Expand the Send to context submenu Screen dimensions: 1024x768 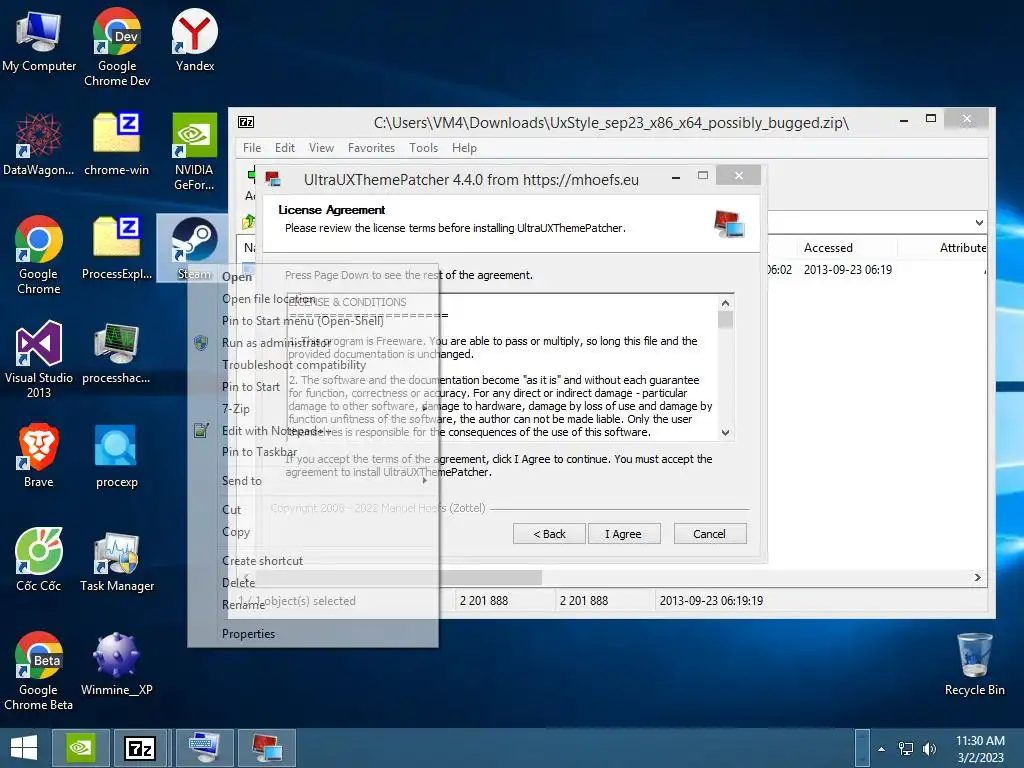tap(313, 481)
